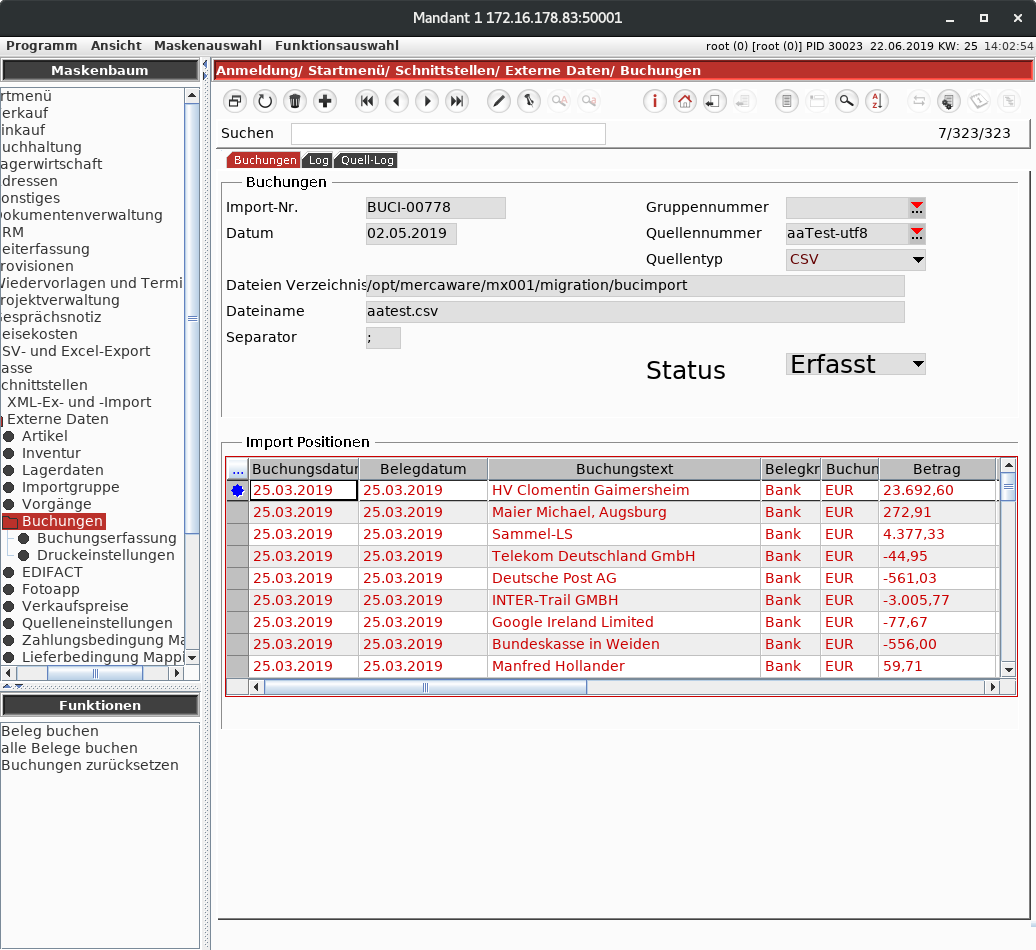
Task: Click the Buchungstext column header
Action: [x=624, y=469]
